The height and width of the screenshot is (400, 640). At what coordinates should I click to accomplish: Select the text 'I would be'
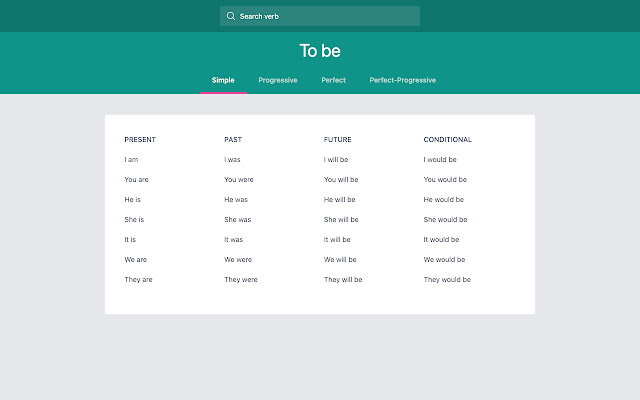(x=440, y=160)
